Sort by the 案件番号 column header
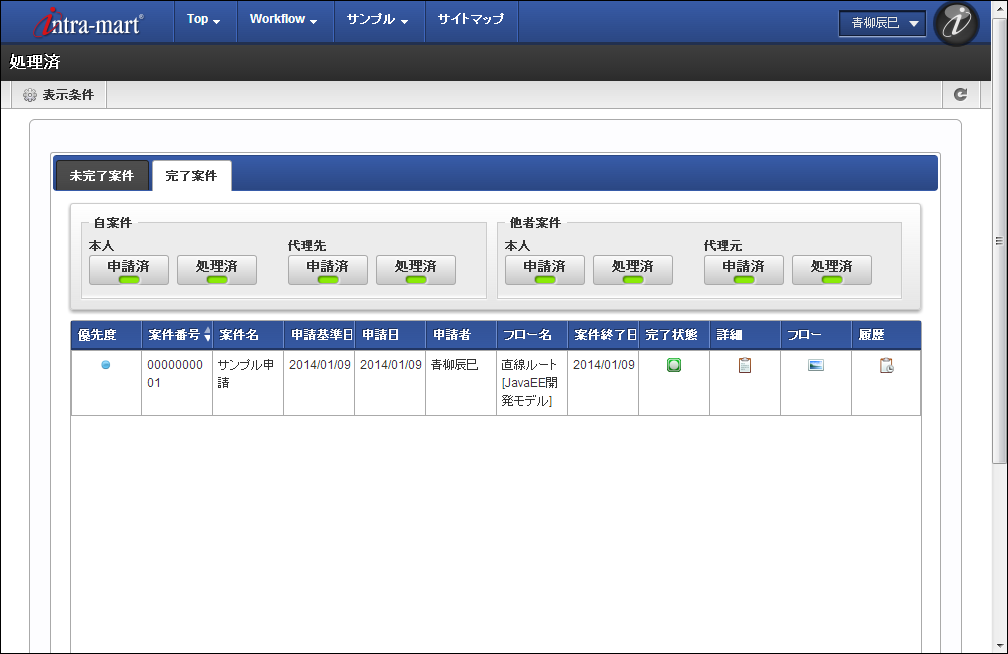Viewport: 1008px width, 654px height. tap(180, 335)
